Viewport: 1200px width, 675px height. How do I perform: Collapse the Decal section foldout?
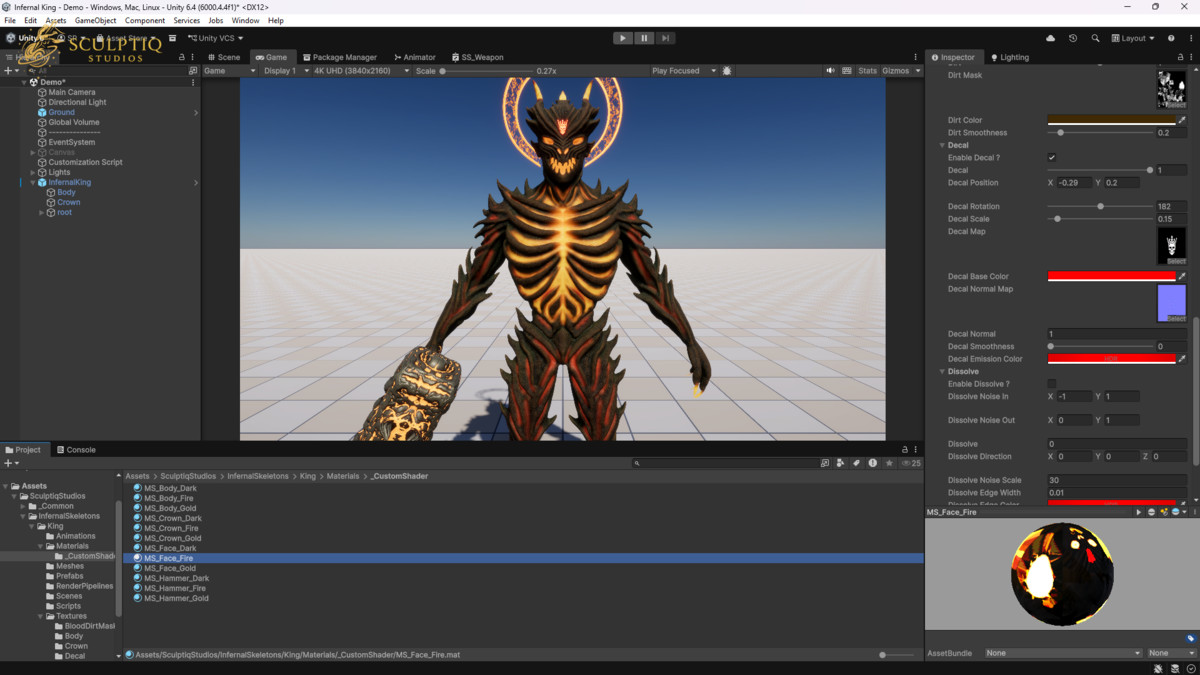tap(942, 145)
